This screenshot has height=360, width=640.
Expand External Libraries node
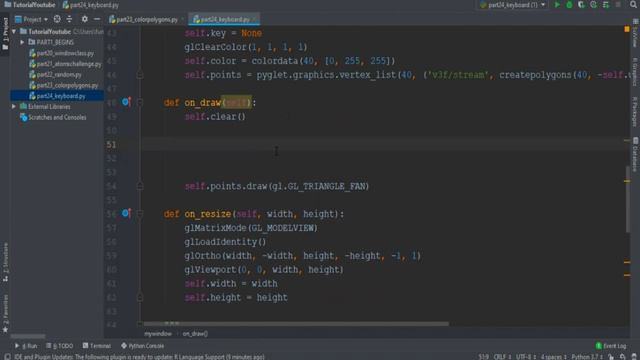[14, 107]
